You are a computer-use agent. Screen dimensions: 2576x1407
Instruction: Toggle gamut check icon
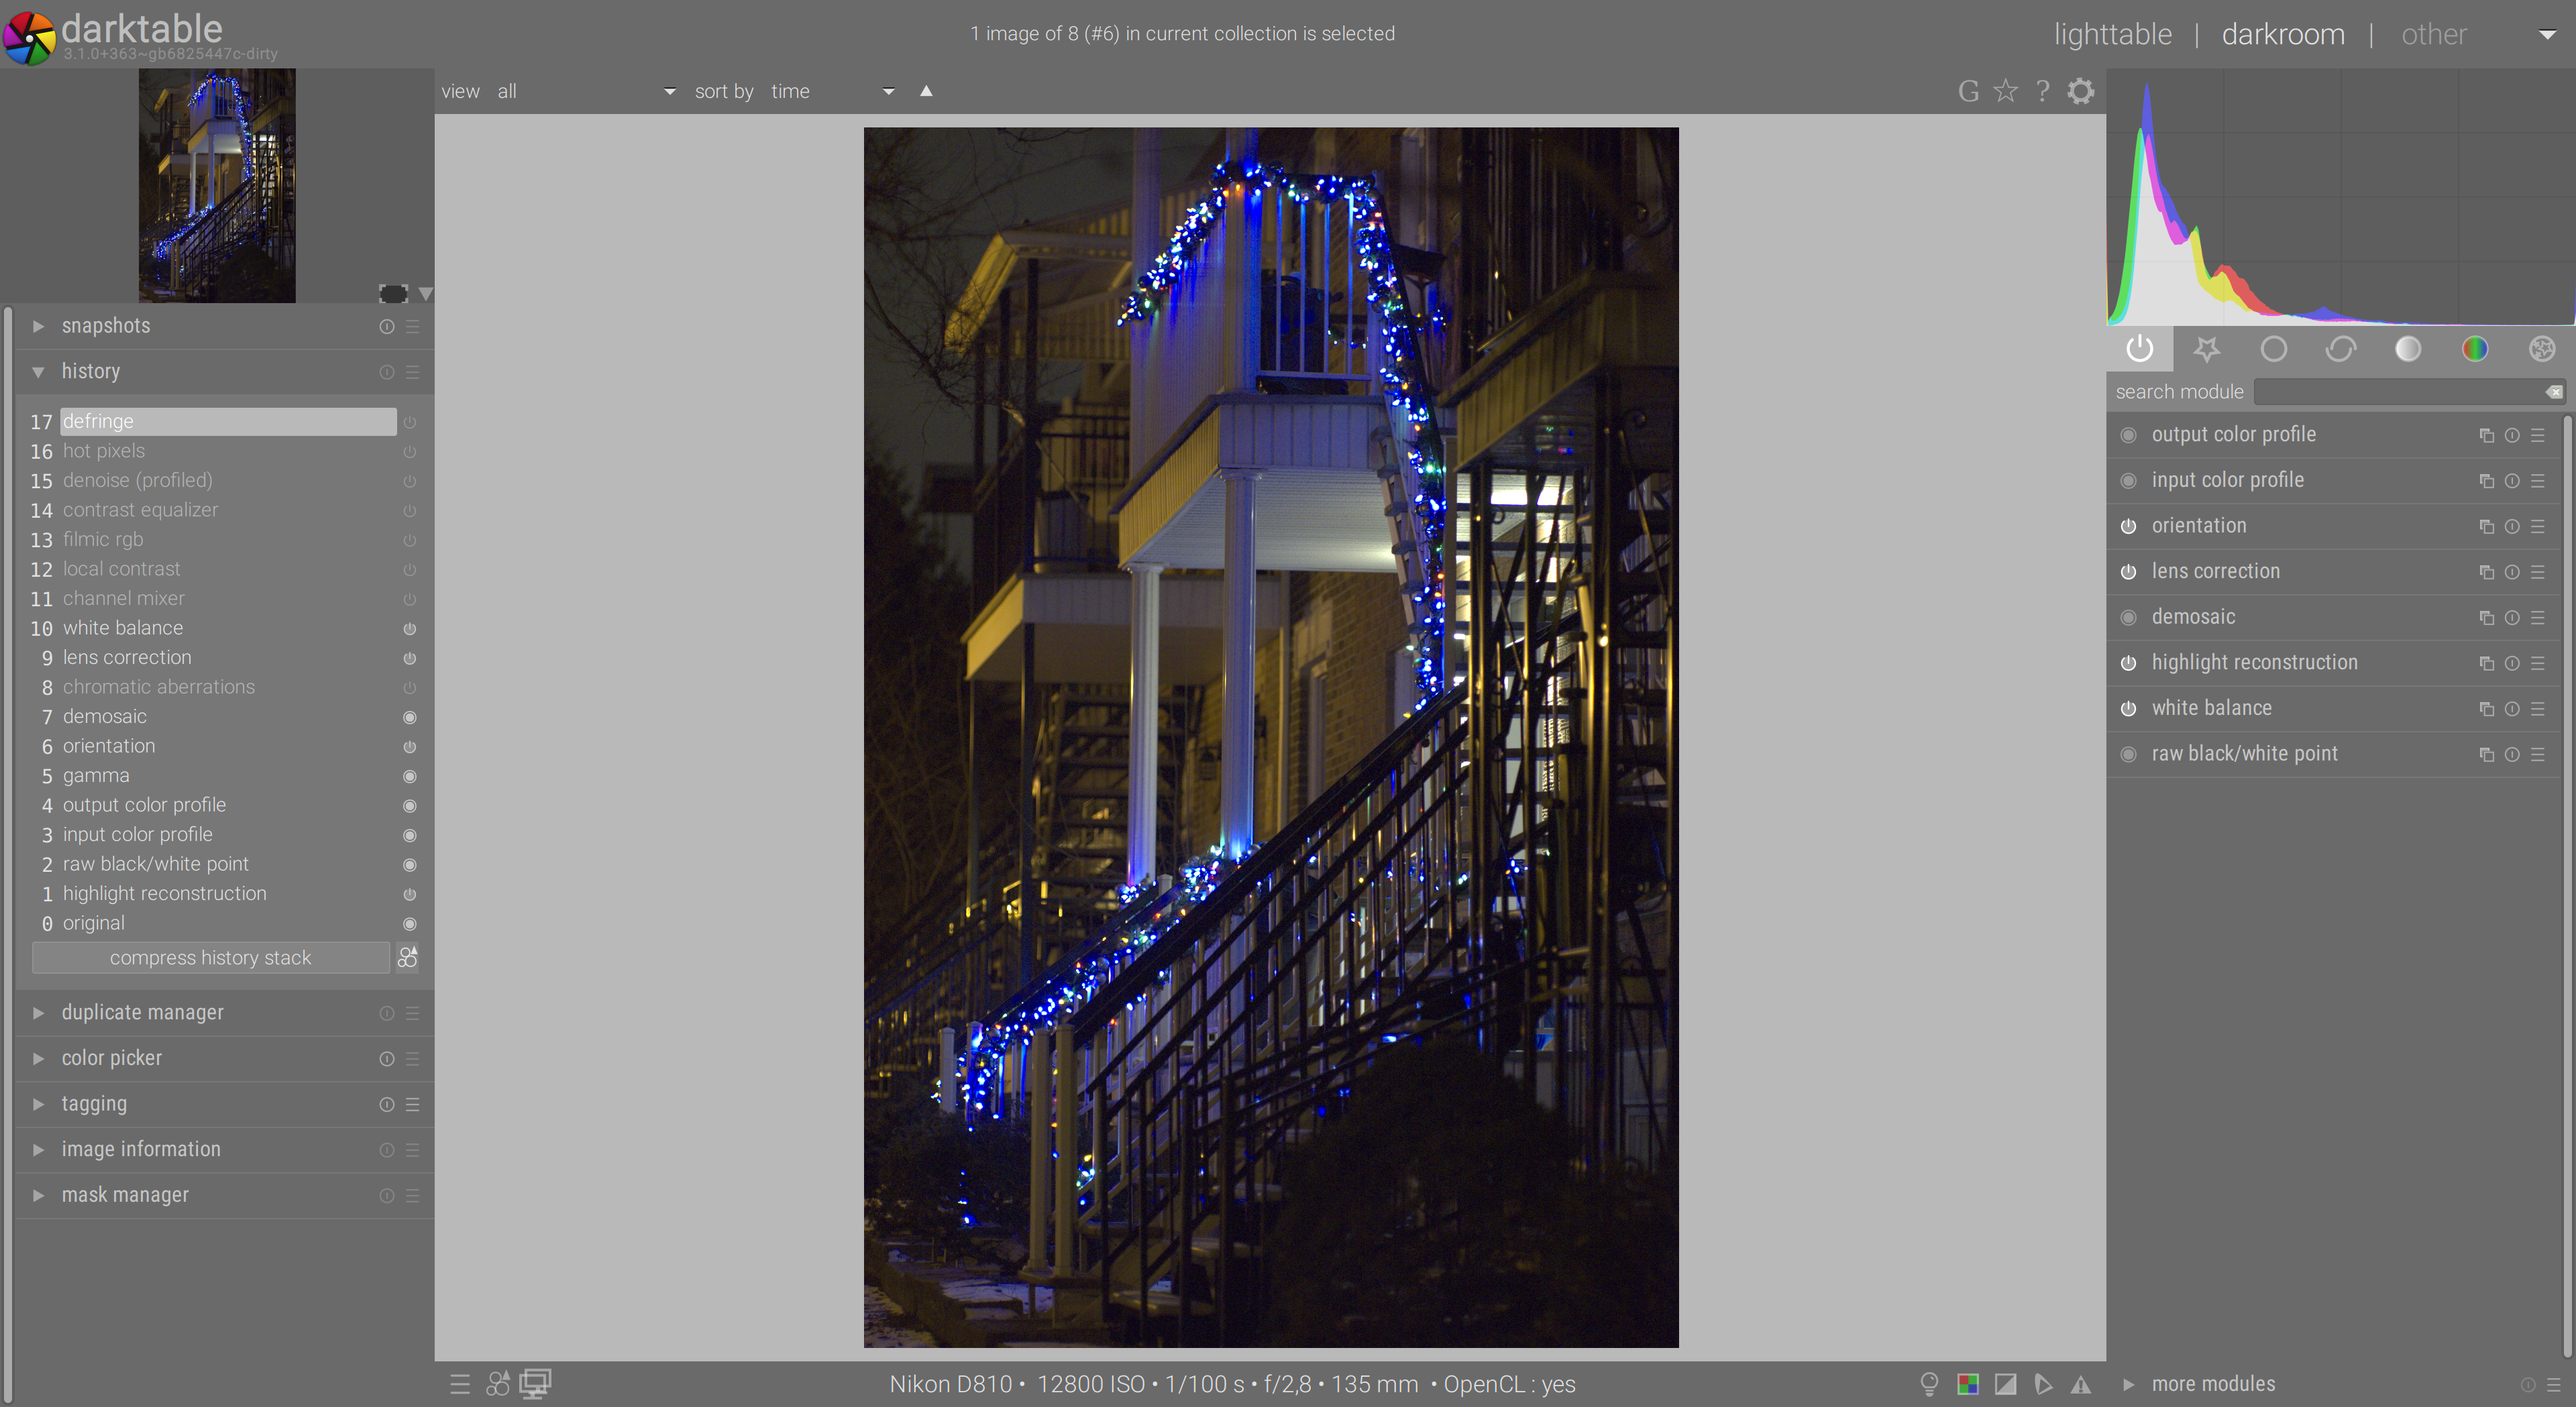click(x=2081, y=1384)
